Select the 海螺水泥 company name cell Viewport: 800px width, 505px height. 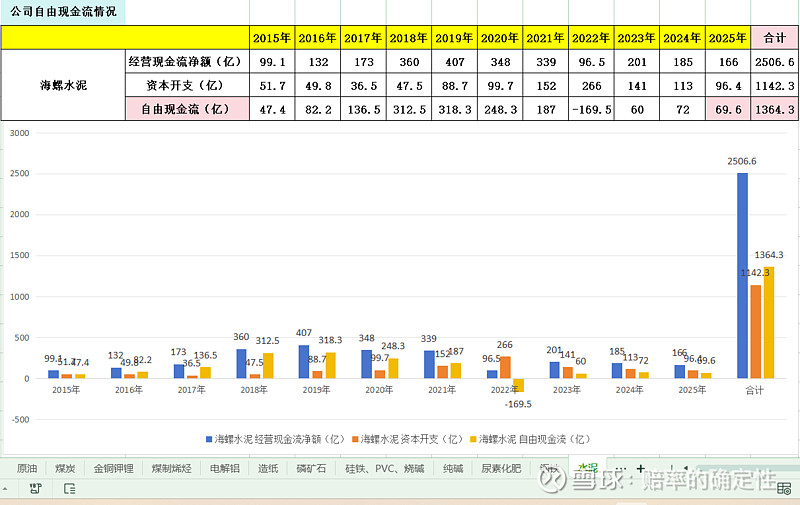coord(63,85)
